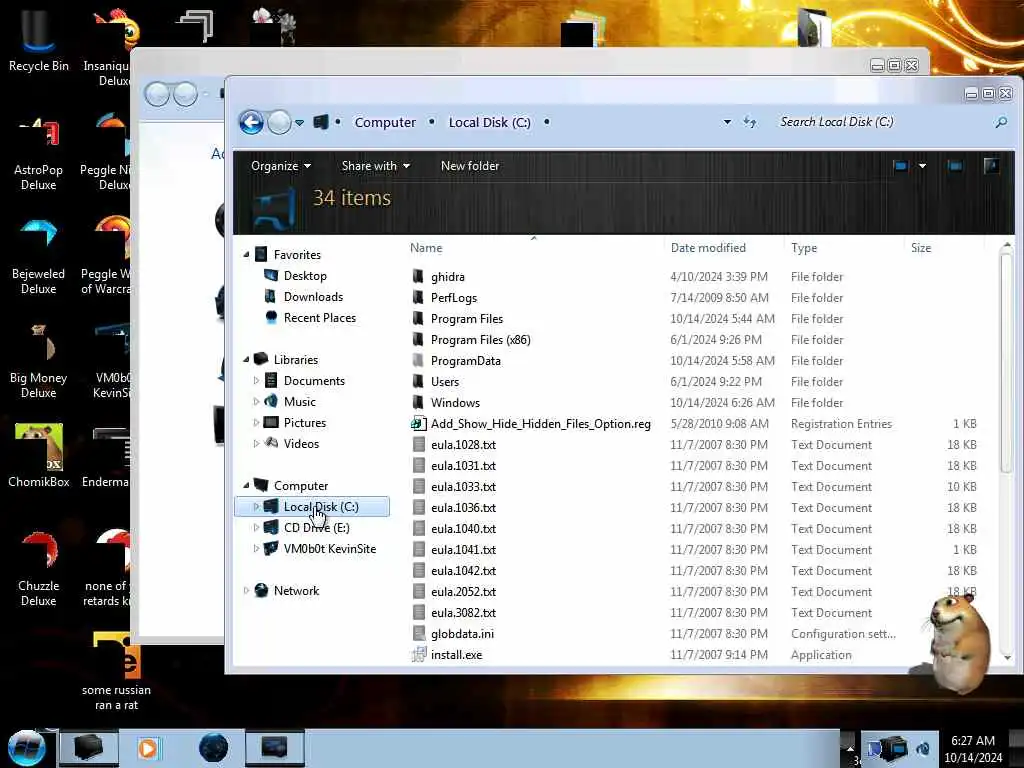Expand the Music library node

256,402
